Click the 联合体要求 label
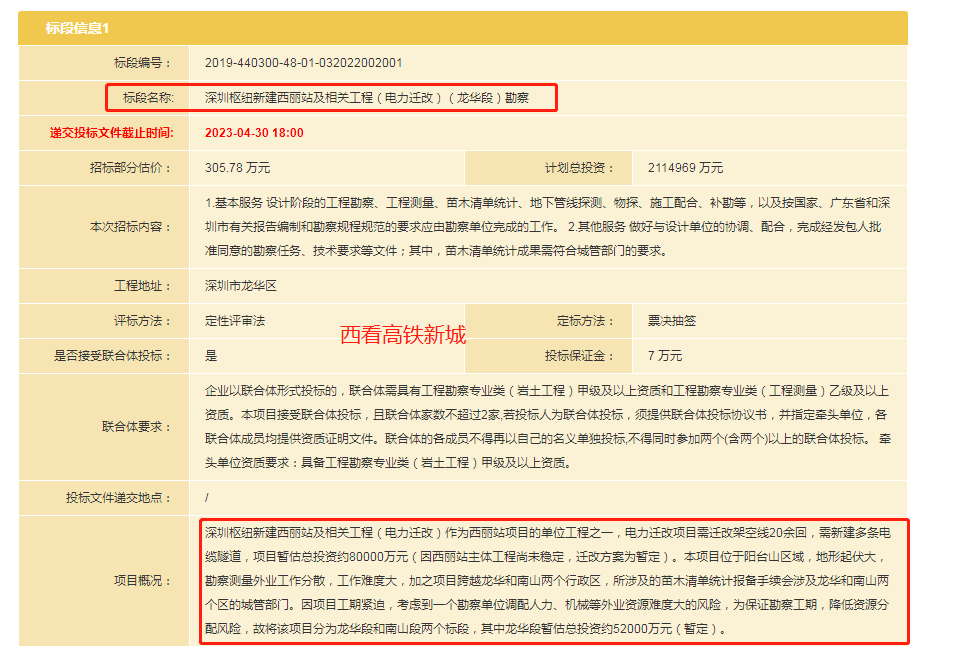The height and width of the screenshot is (646, 958). click(x=137, y=427)
